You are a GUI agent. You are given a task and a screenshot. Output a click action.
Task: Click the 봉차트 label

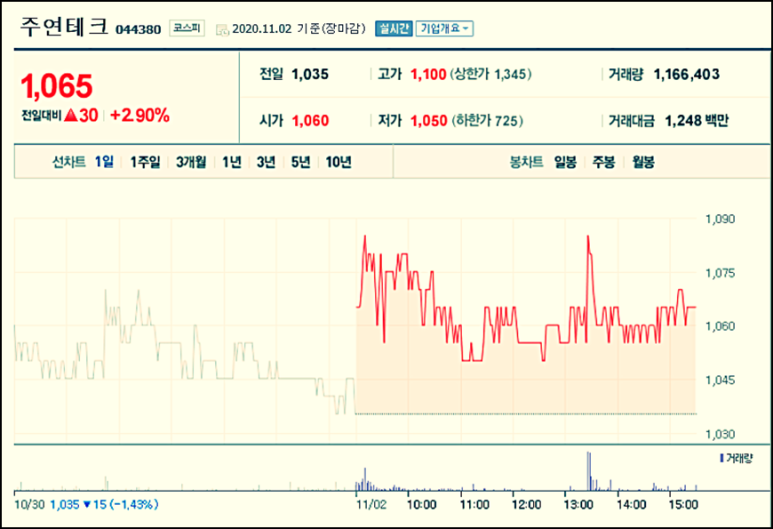[x=526, y=162]
